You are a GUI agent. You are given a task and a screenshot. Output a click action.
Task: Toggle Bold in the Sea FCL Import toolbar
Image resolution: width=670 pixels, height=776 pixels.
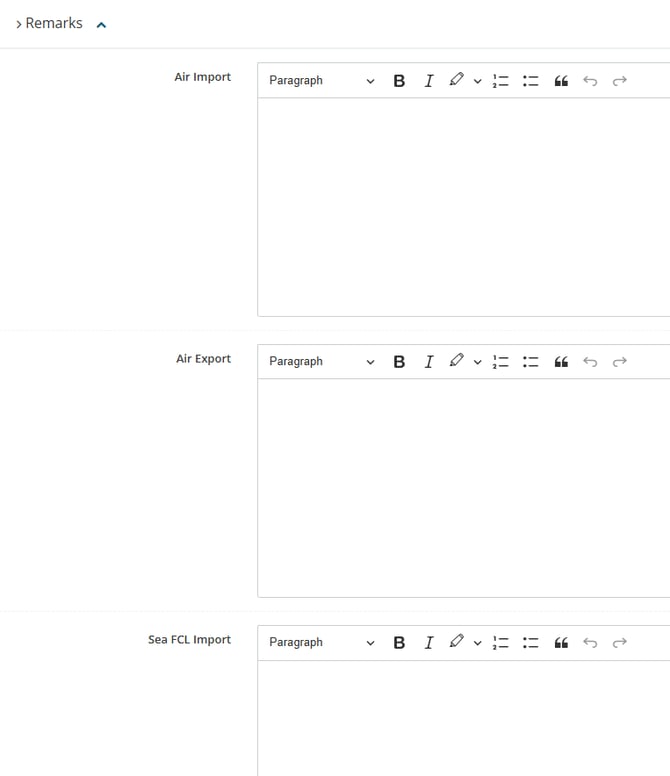click(399, 643)
